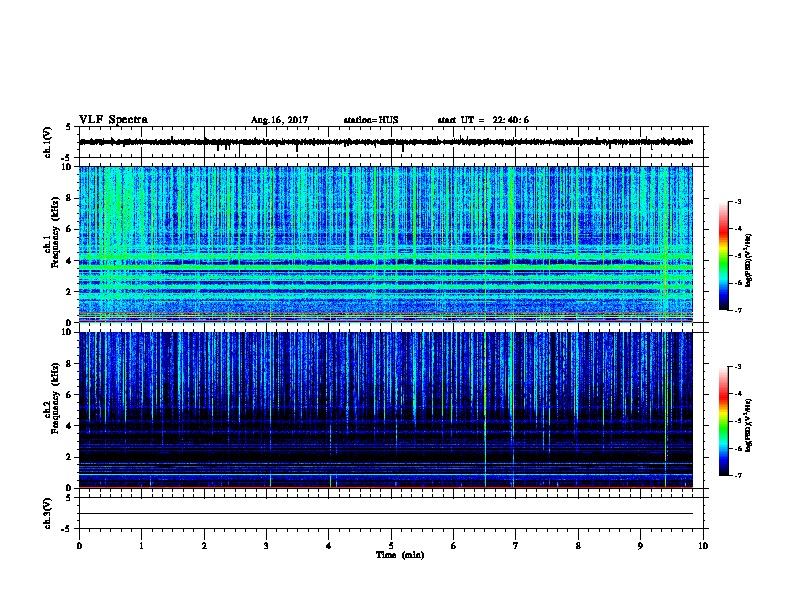Screen dimensions: 792x612
Task: Click the ch.2 spectrogram color bar
Action: coord(723,421)
